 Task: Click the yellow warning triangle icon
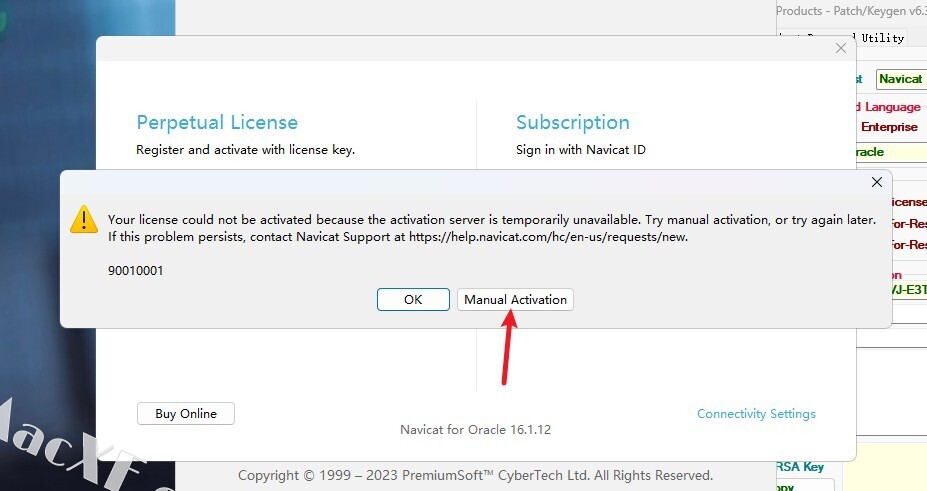(x=84, y=220)
